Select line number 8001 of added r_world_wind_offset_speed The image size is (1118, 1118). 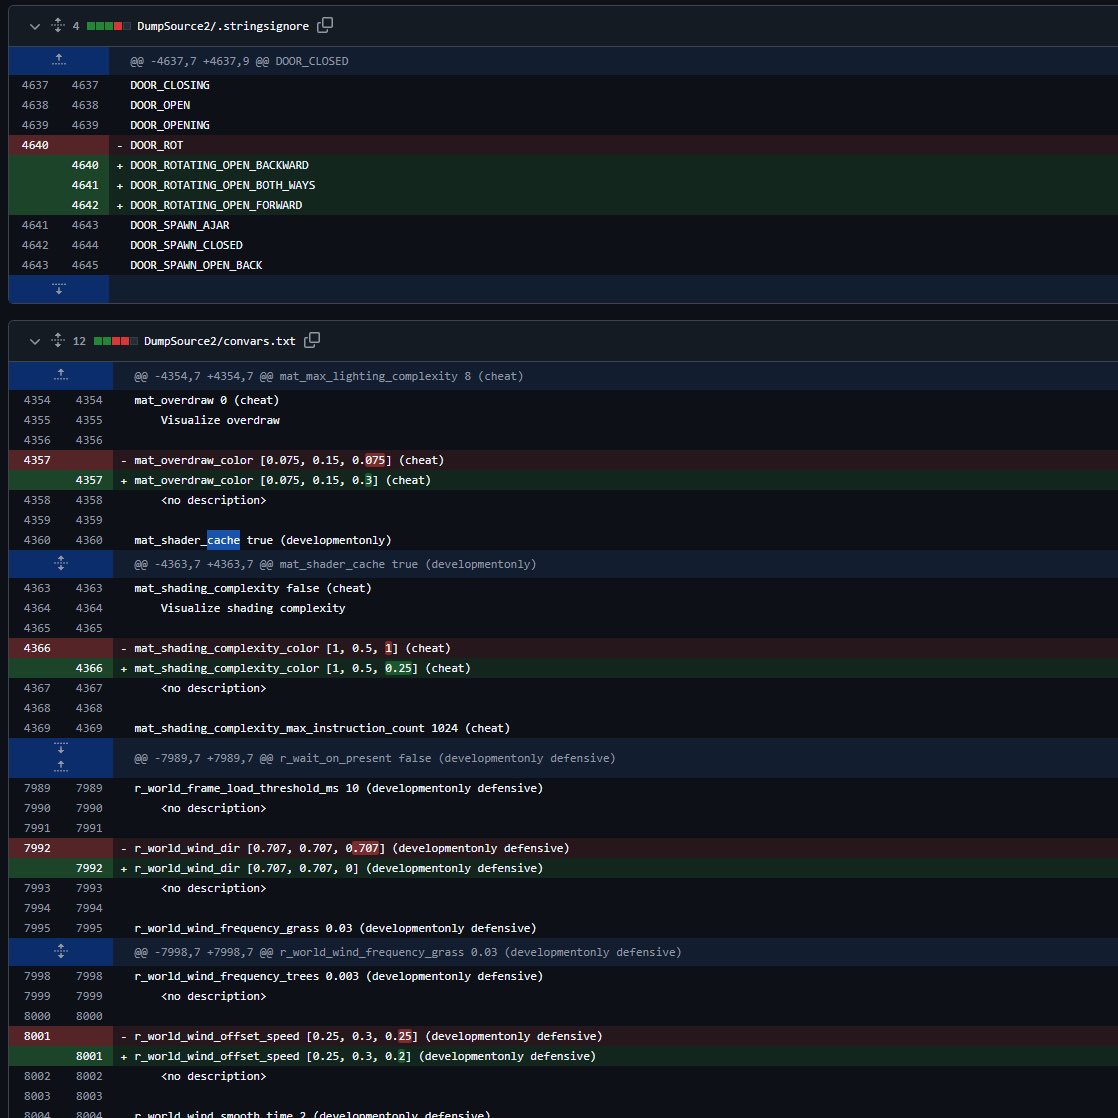[x=89, y=1056]
